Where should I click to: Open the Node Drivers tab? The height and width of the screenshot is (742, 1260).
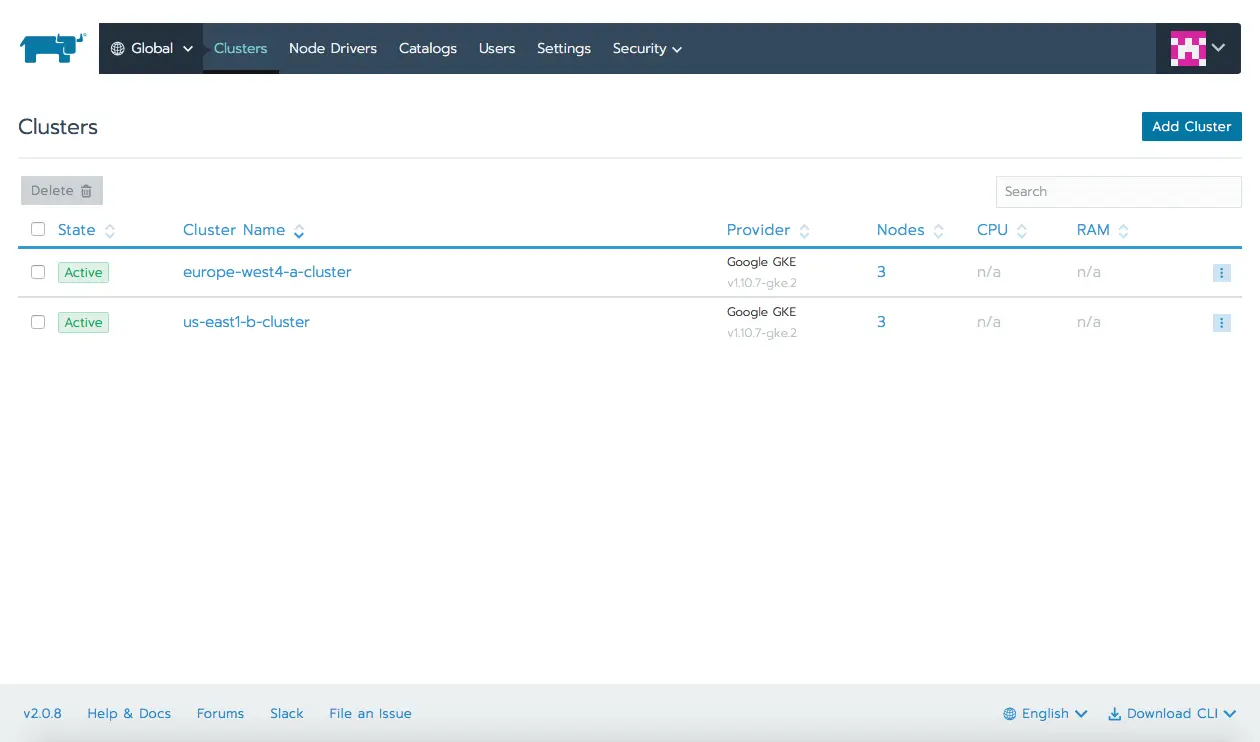333,48
